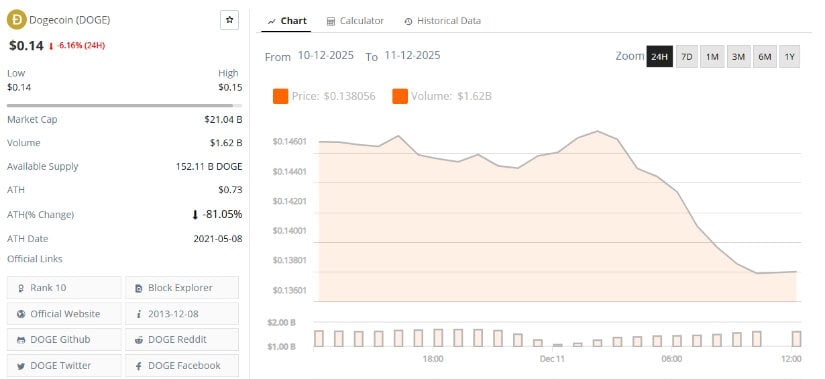This screenshot has height=379, width=825.
Task: Select the 1M zoom range
Action: click(x=712, y=57)
